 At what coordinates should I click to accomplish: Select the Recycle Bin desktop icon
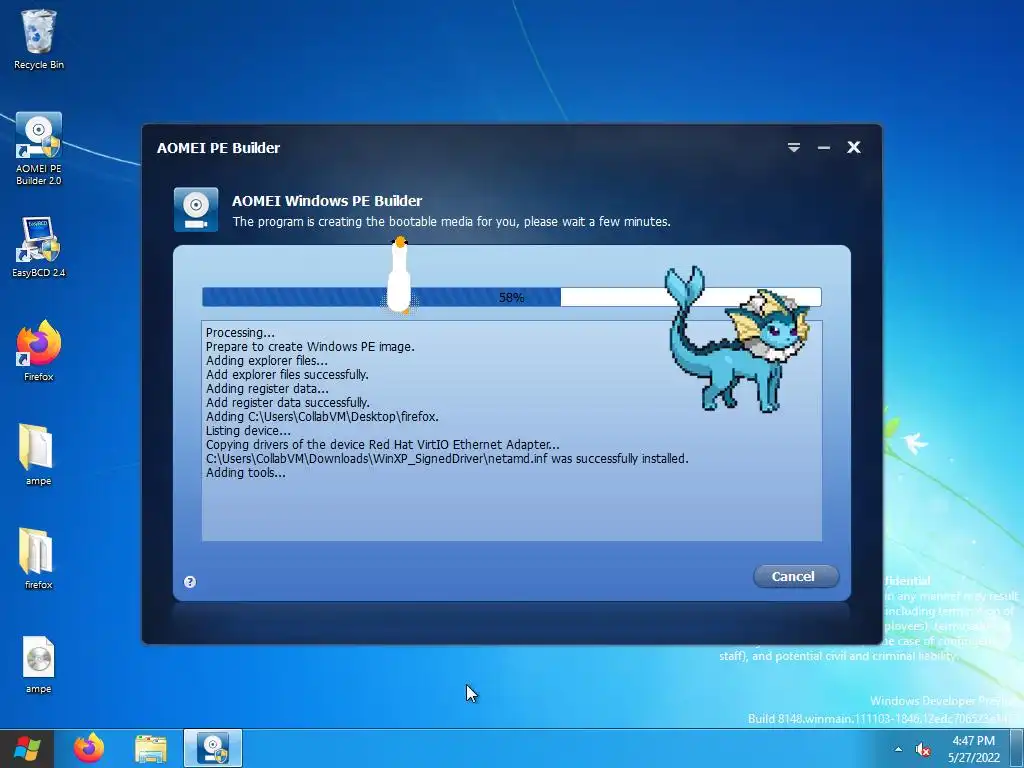coord(39,39)
